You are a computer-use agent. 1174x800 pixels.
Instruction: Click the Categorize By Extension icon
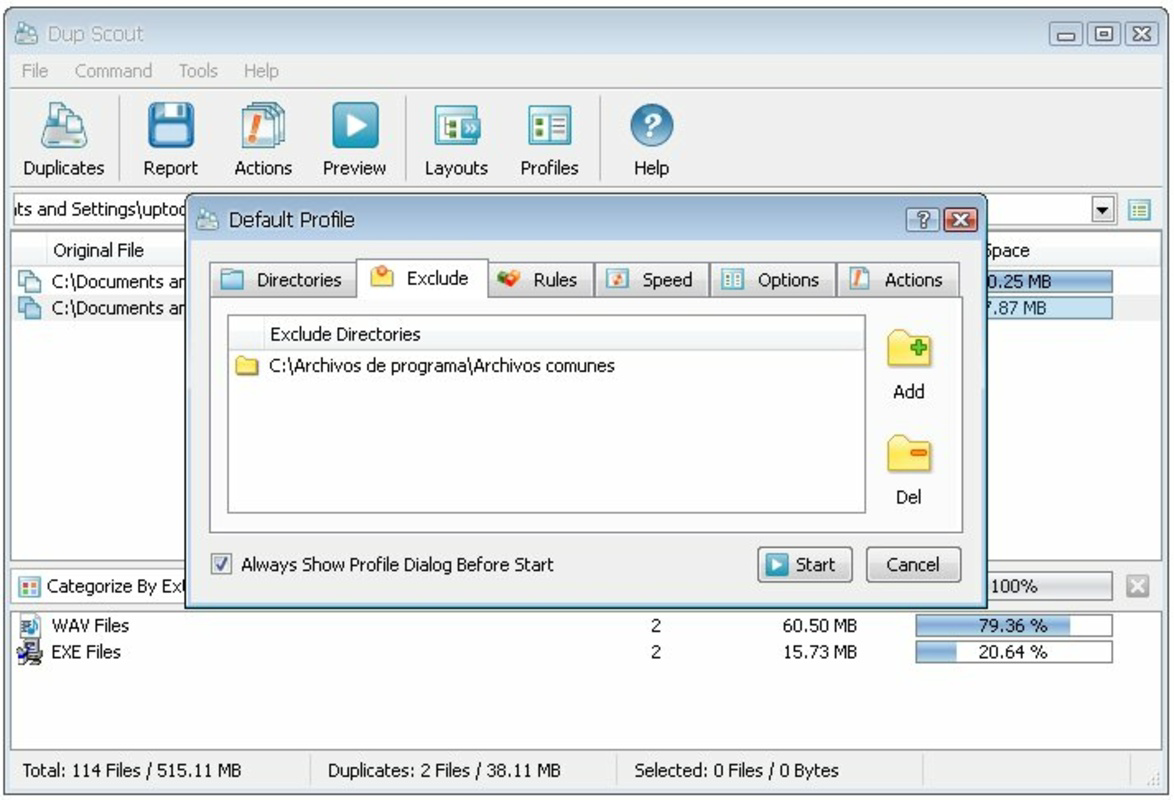(29, 587)
